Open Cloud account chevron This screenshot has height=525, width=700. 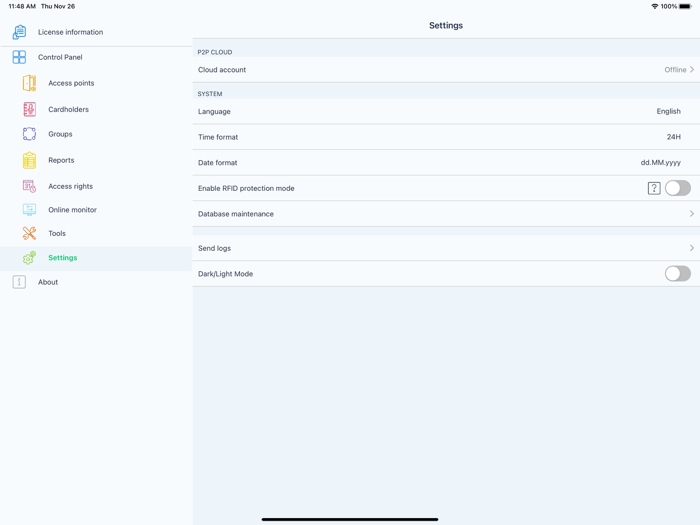(692, 70)
